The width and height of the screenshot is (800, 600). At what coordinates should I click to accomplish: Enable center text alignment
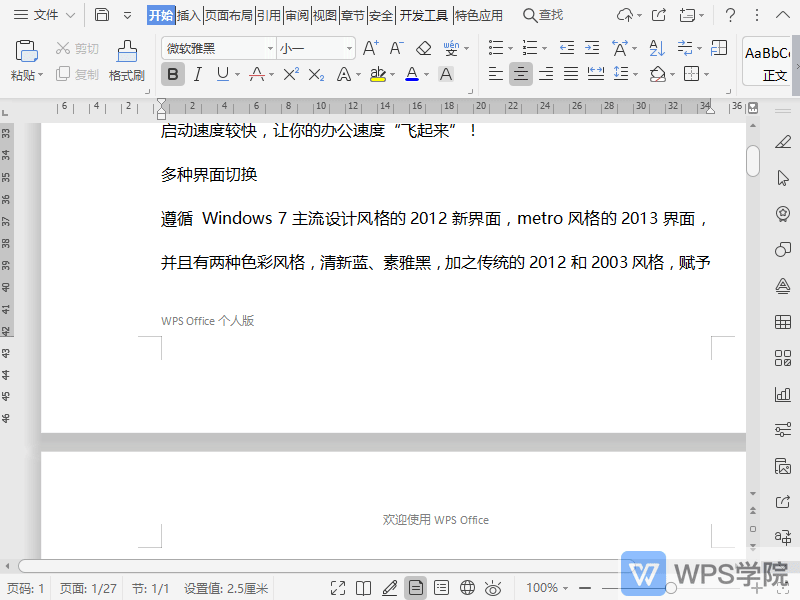point(521,73)
